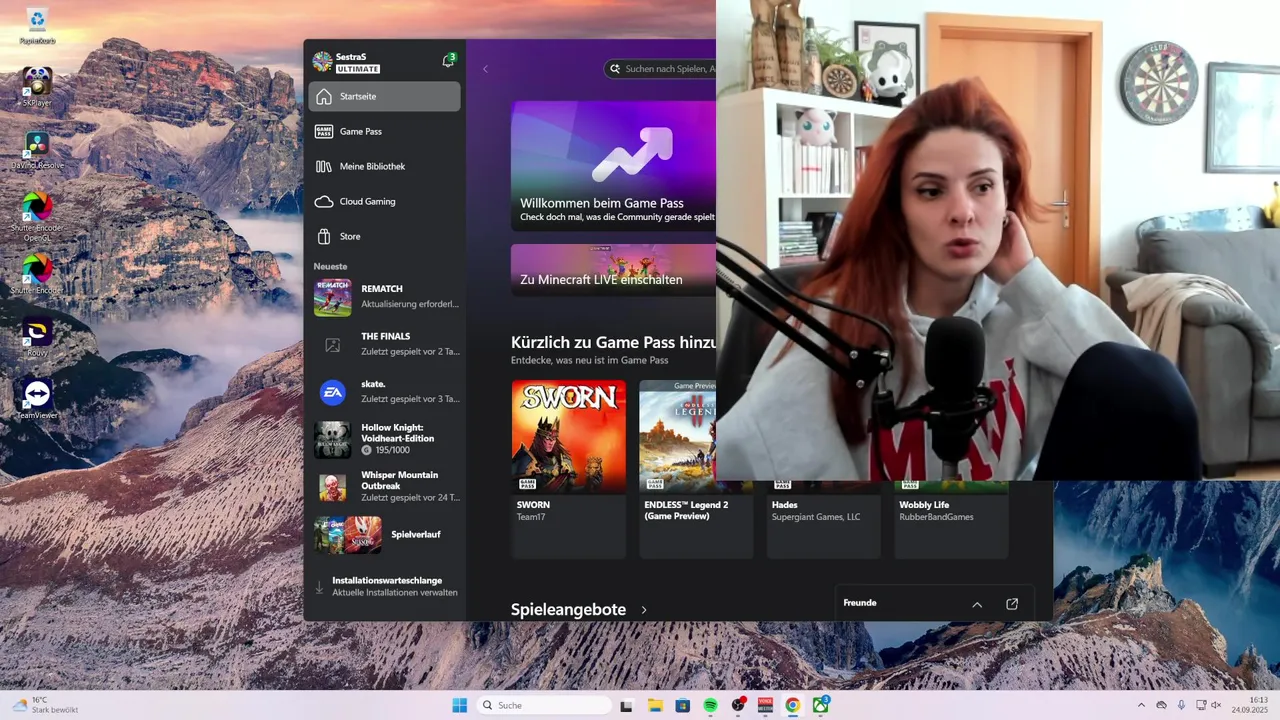Click the Whisper Mountain Outbreak thumbnail

332,487
